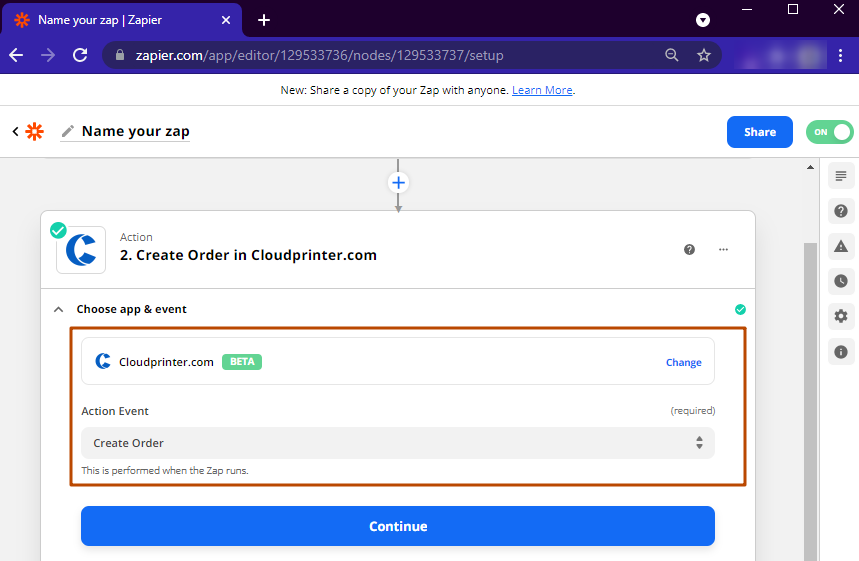Image resolution: width=859 pixels, height=561 pixels.
Task: Open the warning triangle sidebar icon
Action: [x=841, y=246]
